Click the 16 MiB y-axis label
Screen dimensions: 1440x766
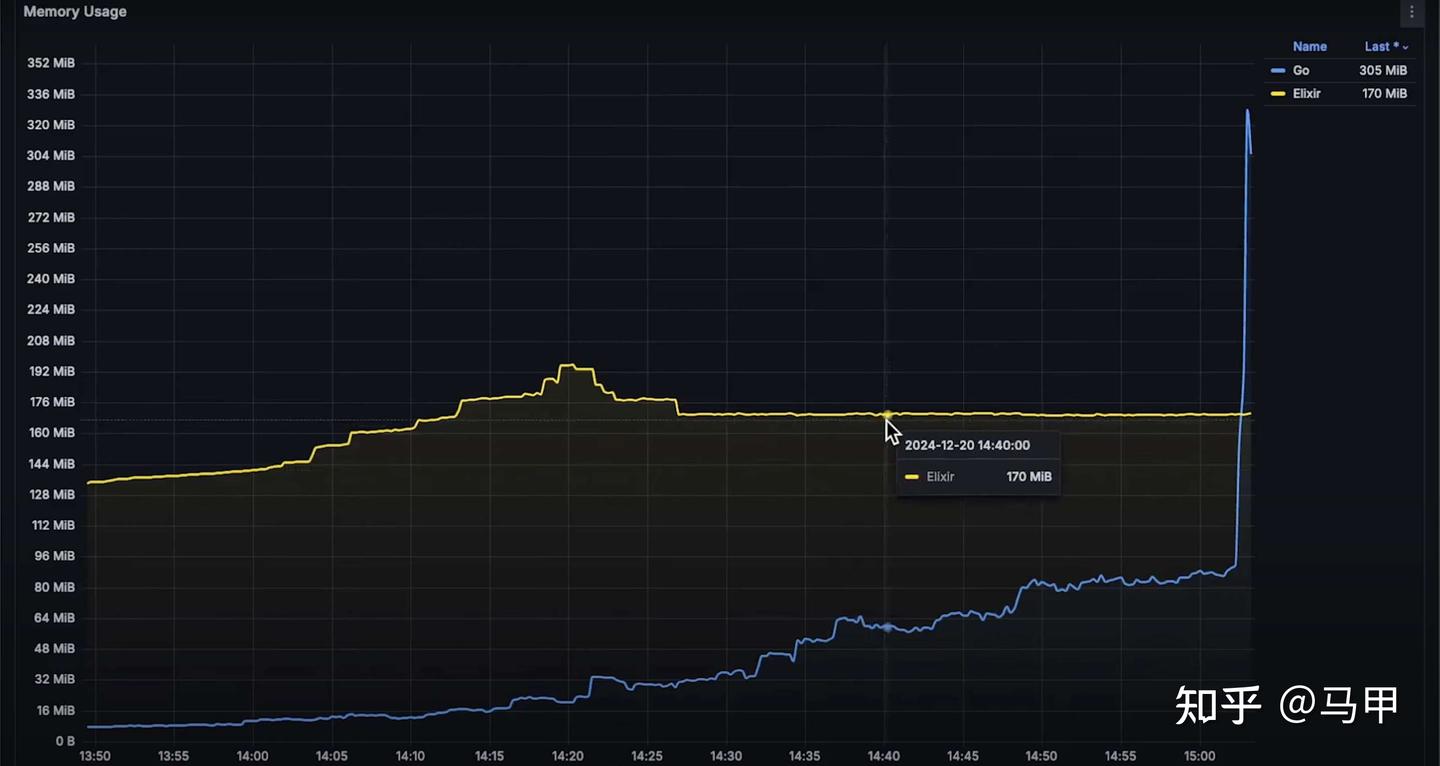pos(55,711)
